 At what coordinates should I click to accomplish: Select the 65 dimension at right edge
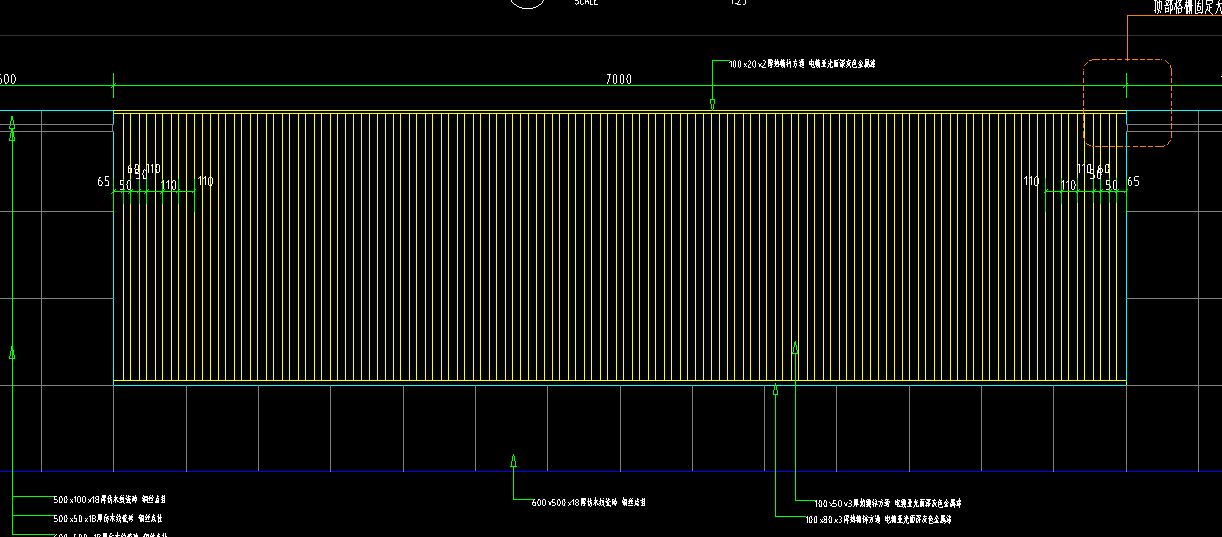pos(1133,182)
